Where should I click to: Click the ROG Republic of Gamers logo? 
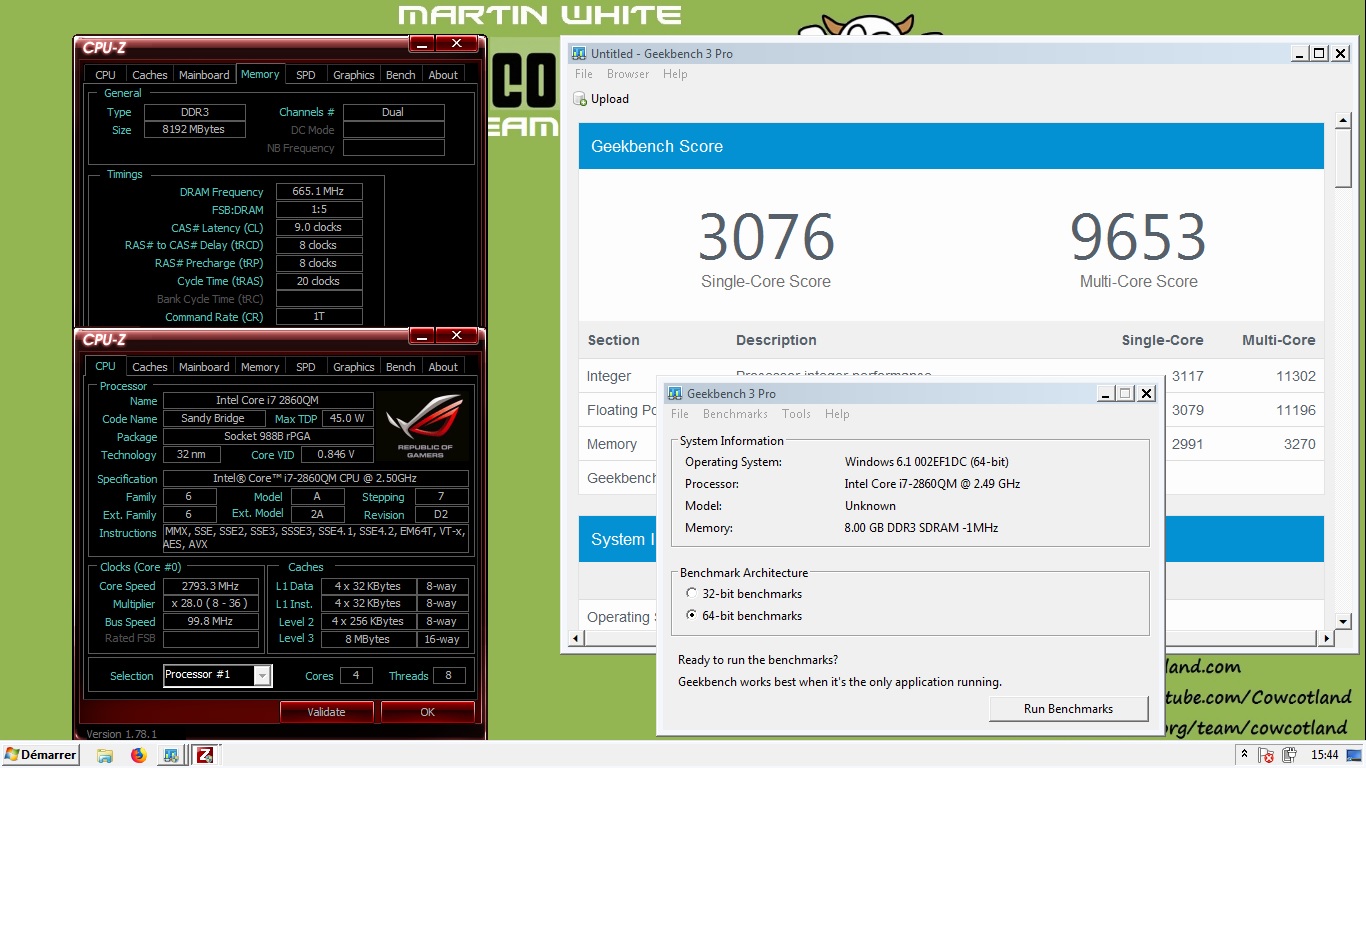coord(424,424)
